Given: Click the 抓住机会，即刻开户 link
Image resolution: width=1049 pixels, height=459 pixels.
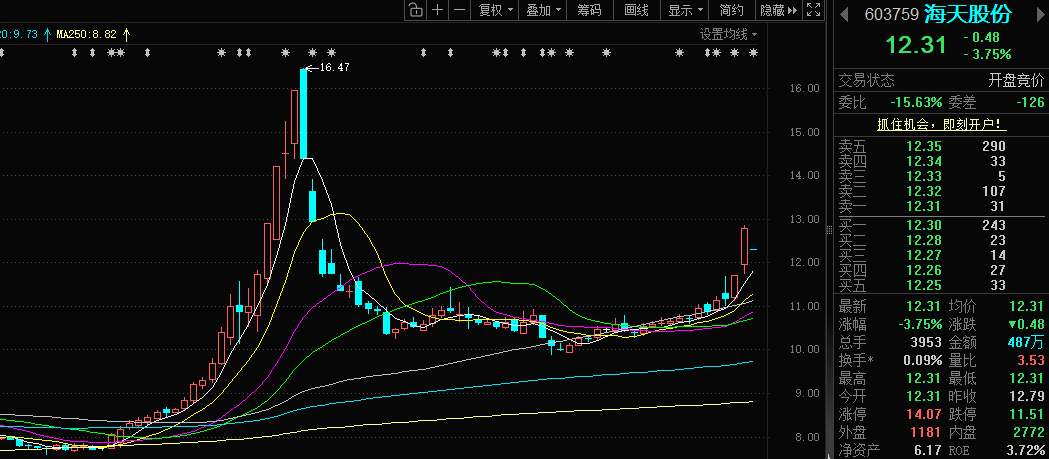Looking at the screenshot, I should [x=941, y=124].
